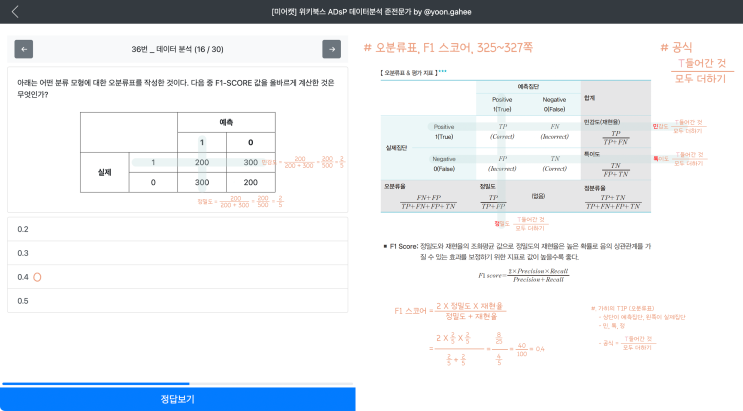Click the '실제집단' label in reference table
Screen dimensions: 743x411
pos(397,148)
